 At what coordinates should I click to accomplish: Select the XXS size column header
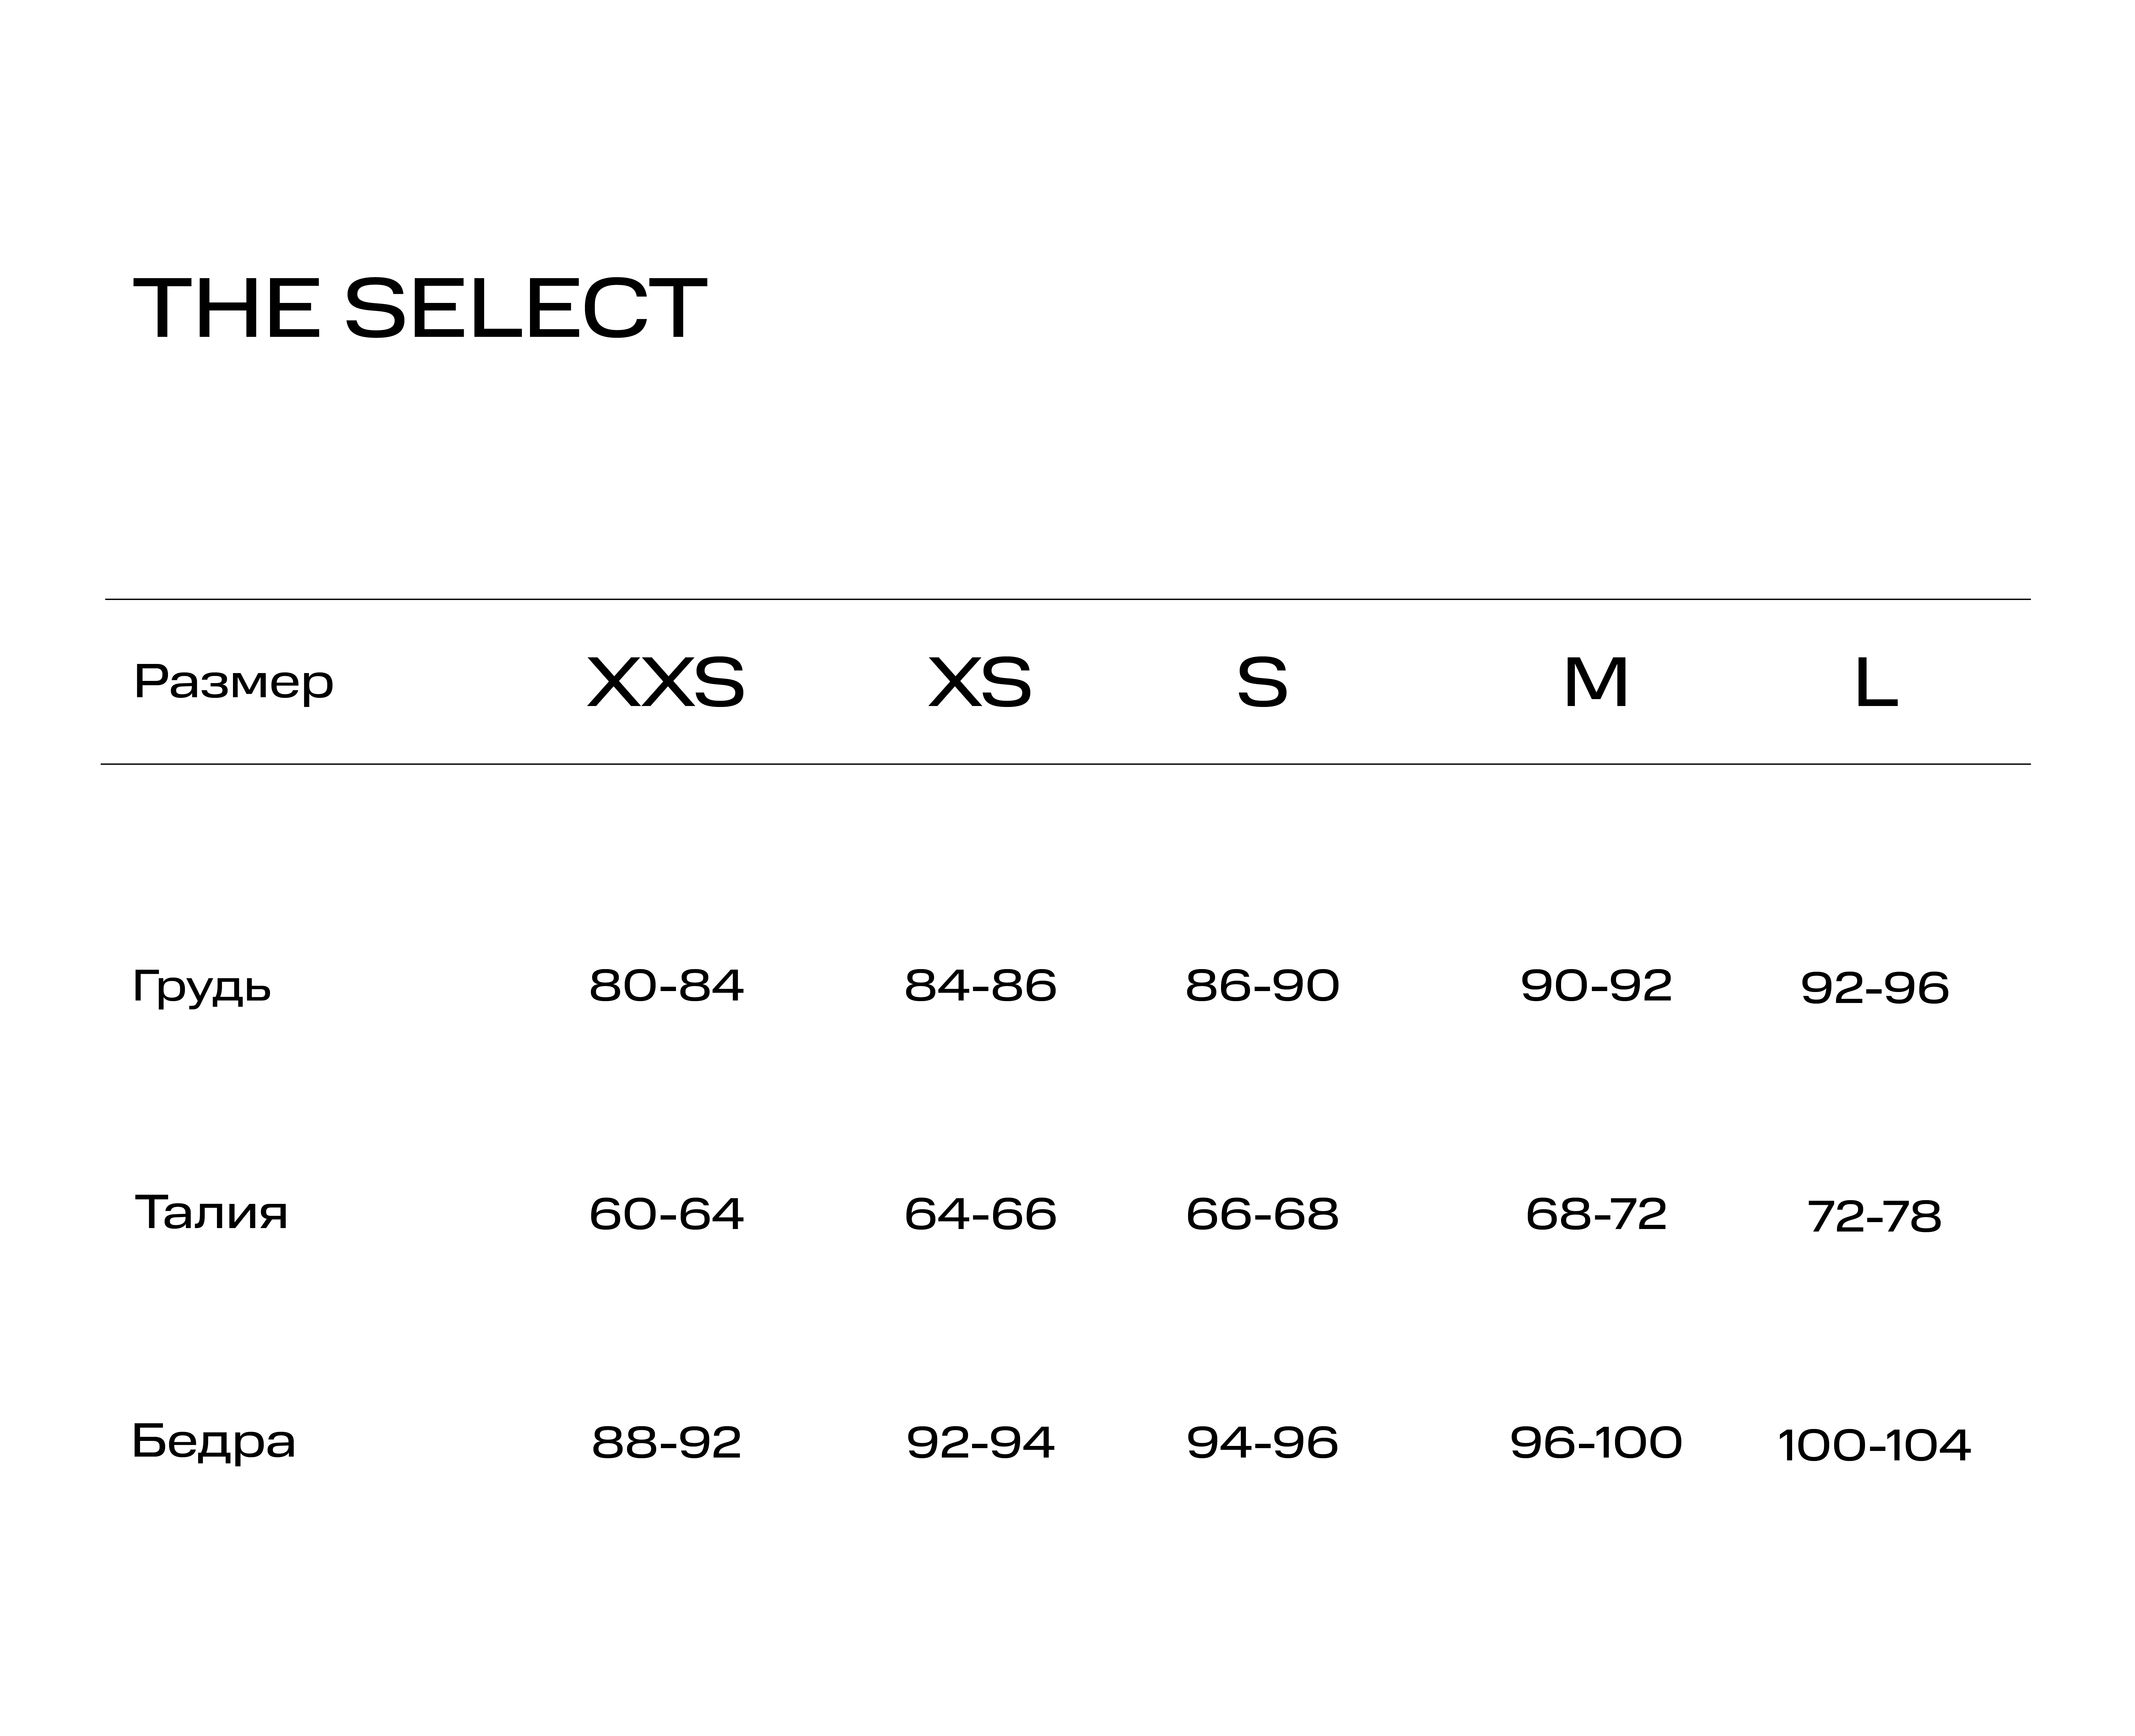[x=666, y=683]
